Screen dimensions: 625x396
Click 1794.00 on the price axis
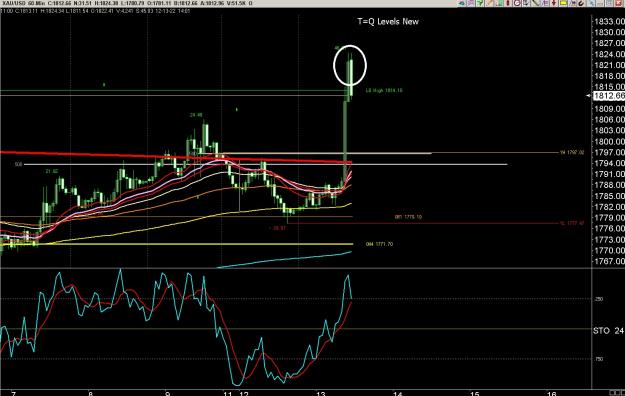(x=609, y=163)
